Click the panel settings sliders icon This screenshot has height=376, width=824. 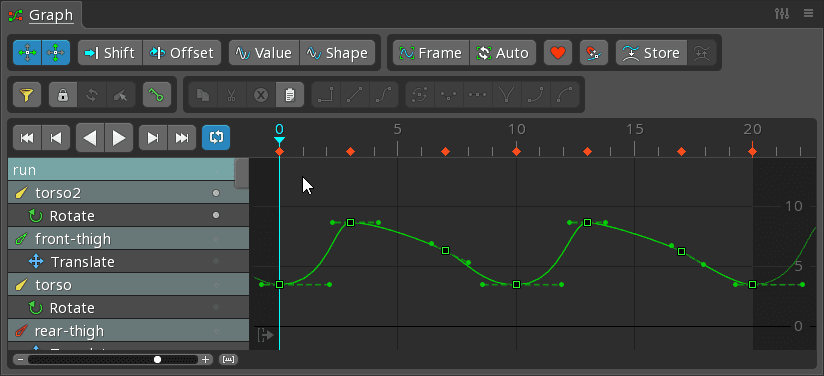click(x=782, y=14)
